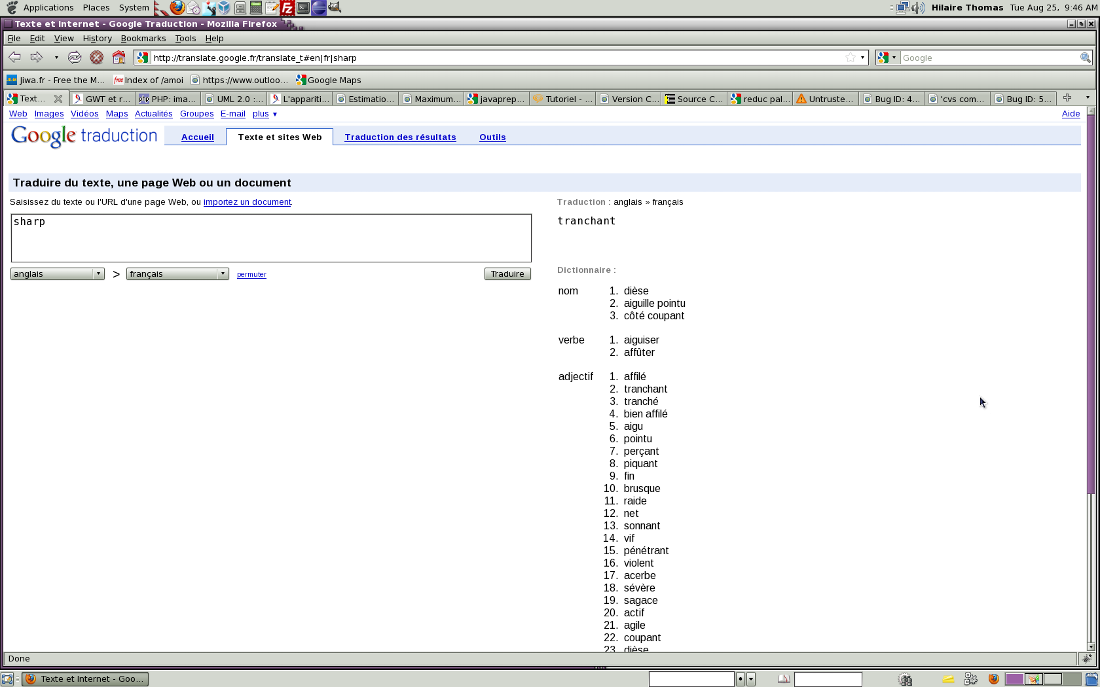Open the back/forward history dropdown arrow
Viewport: 1100px width, 687px height.
point(56,58)
